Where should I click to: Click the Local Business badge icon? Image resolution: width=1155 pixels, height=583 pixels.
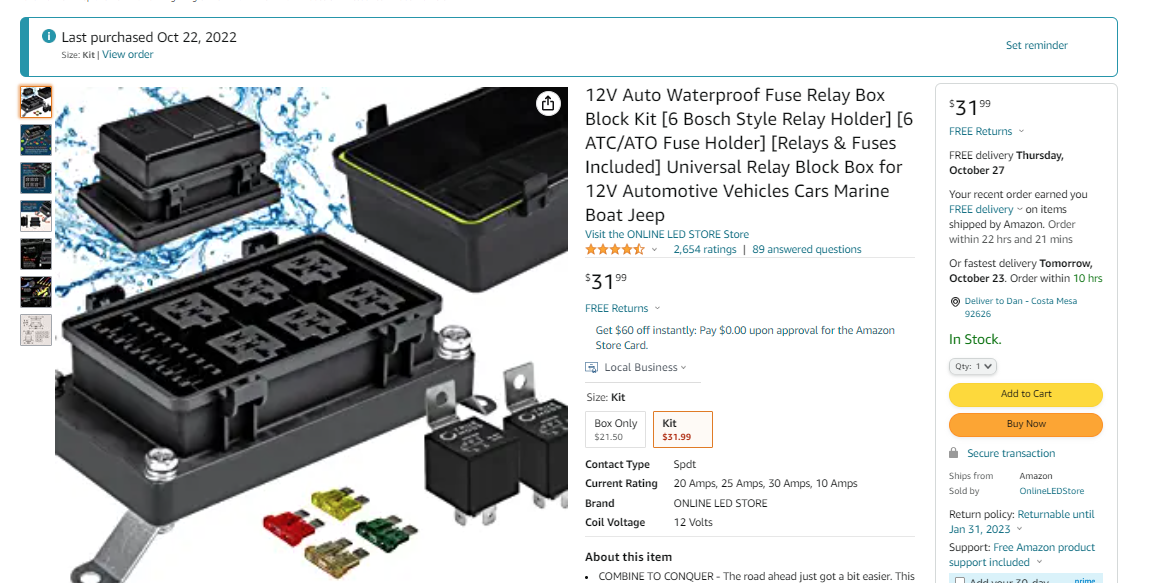click(x=591, y=367)
